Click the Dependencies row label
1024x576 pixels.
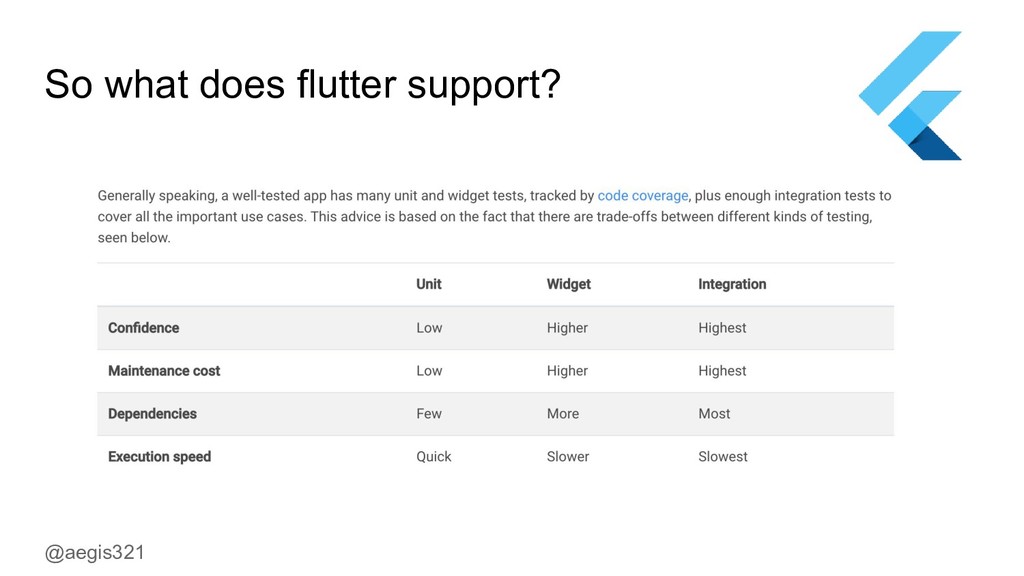(x=152, y=414)
